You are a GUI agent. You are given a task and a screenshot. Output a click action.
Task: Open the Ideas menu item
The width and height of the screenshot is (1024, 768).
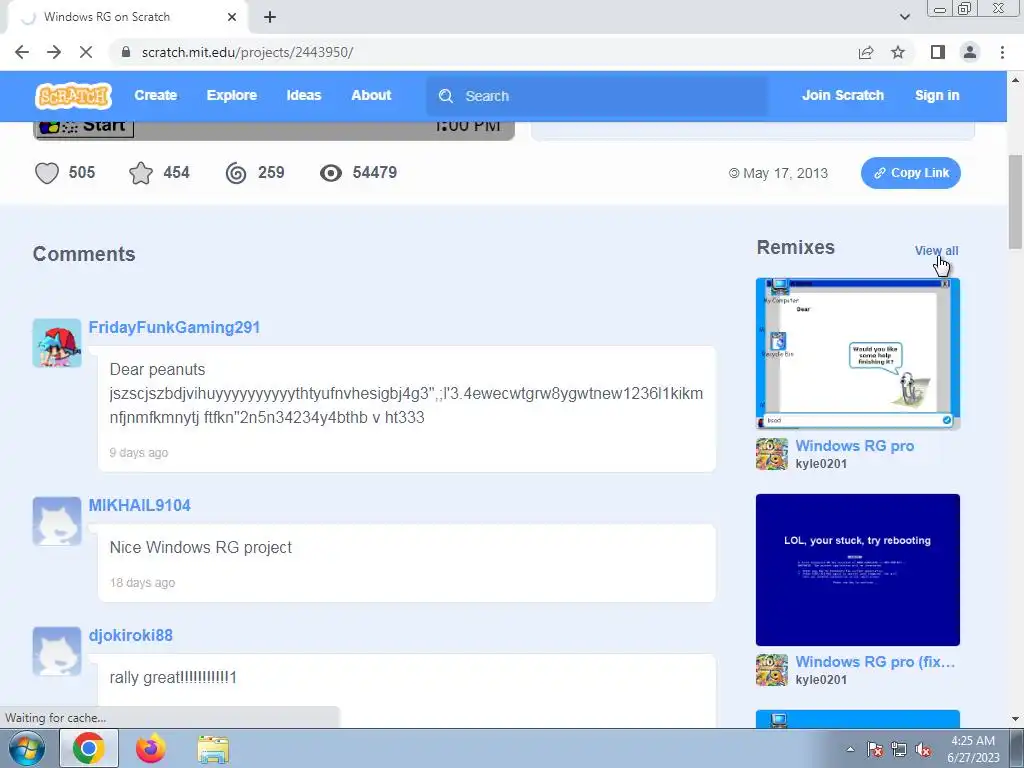[304, 95]
